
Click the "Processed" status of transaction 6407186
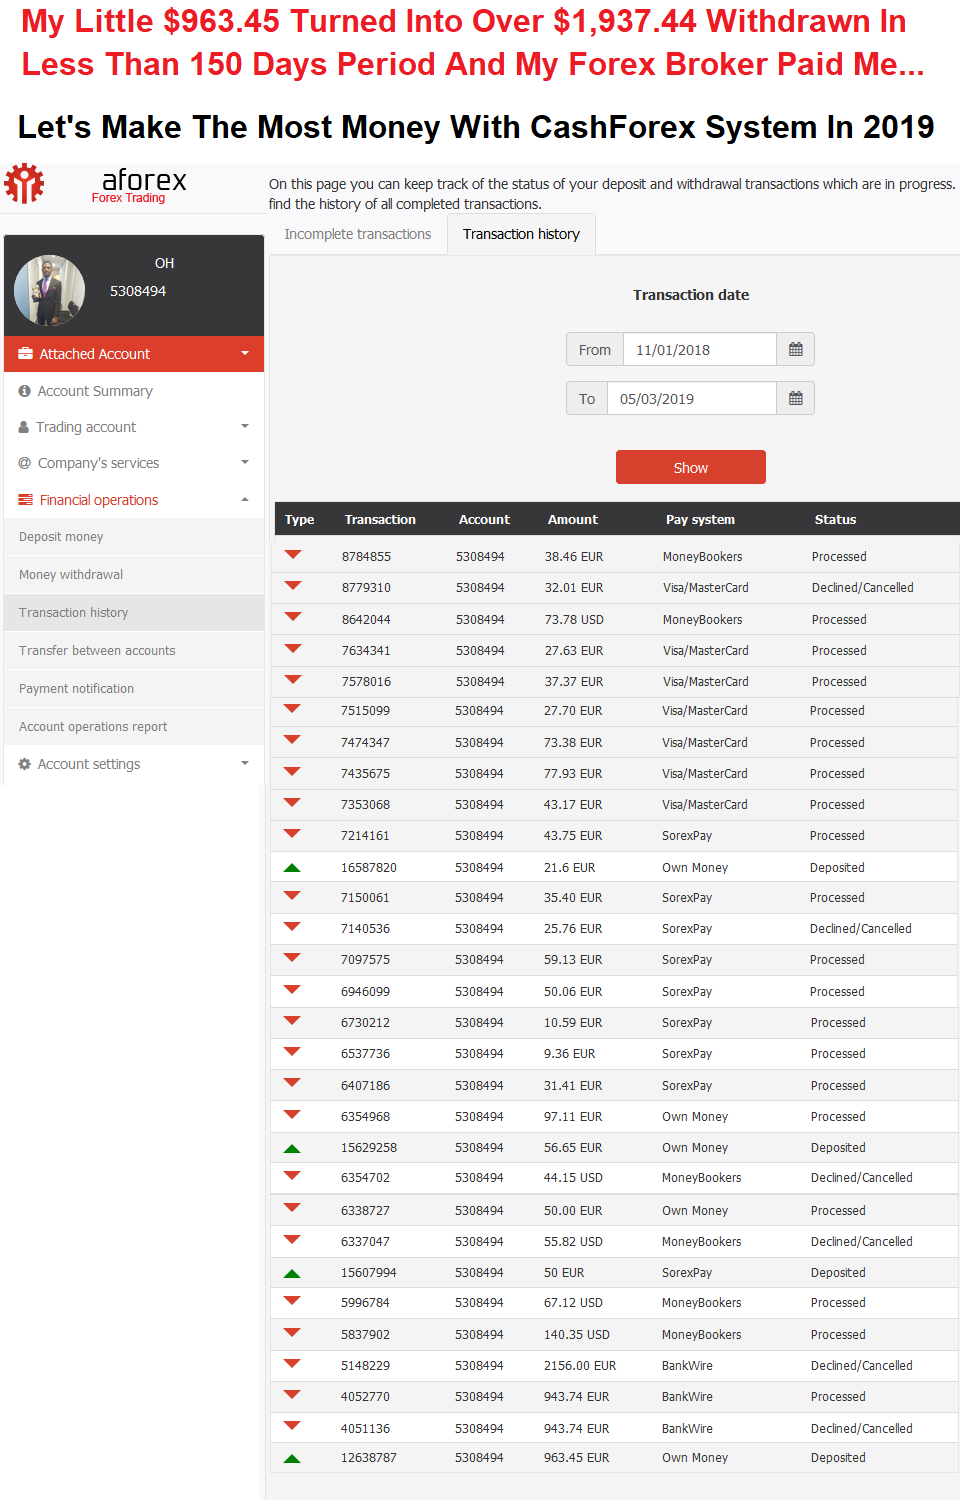tap(838, 1086)
